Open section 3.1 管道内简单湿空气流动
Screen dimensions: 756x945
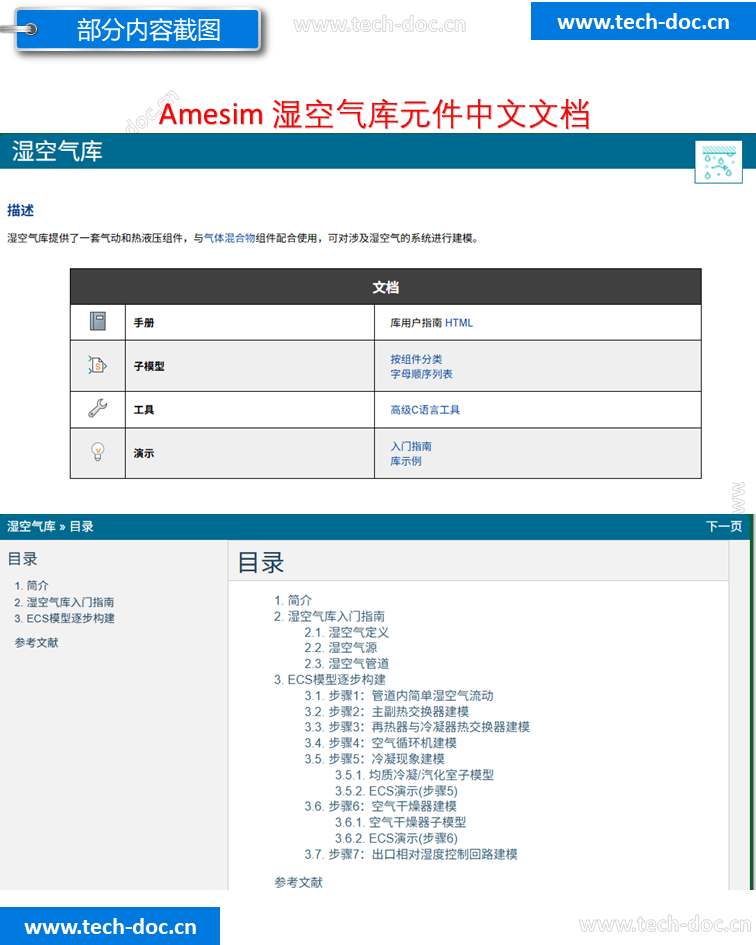(399, 696)
